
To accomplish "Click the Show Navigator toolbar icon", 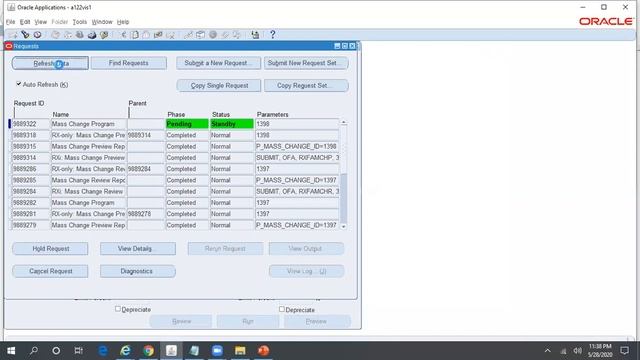I will coord(38,35).
